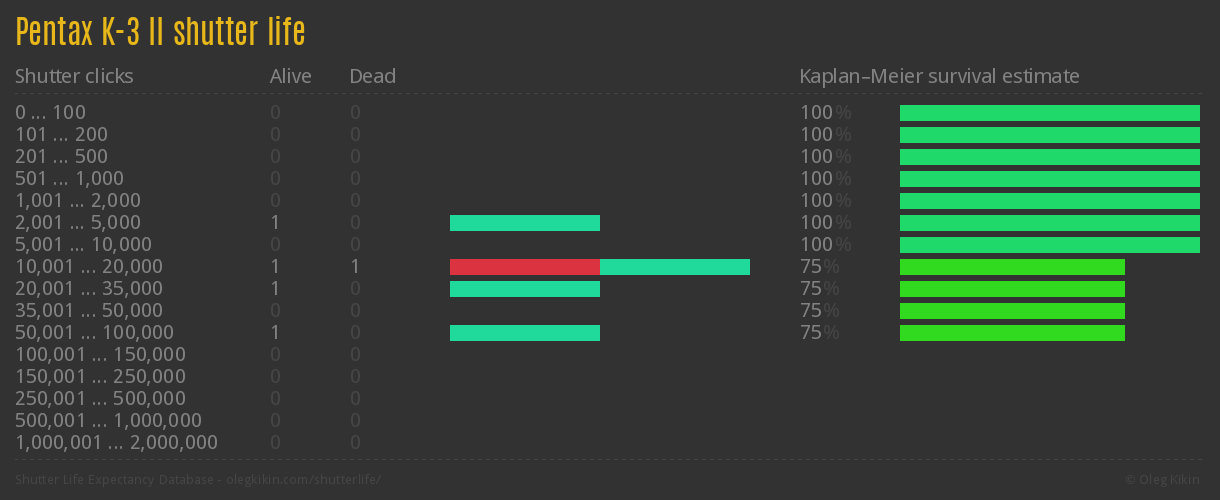Click the 75% label for 50,001 ... 100,000
Screen dimensions: 1220x500
pyautogui.click(x=819, y=333)
